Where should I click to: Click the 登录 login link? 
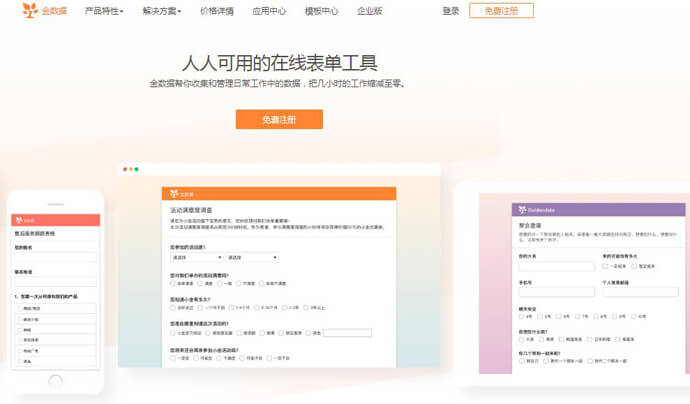pos(451,11)
